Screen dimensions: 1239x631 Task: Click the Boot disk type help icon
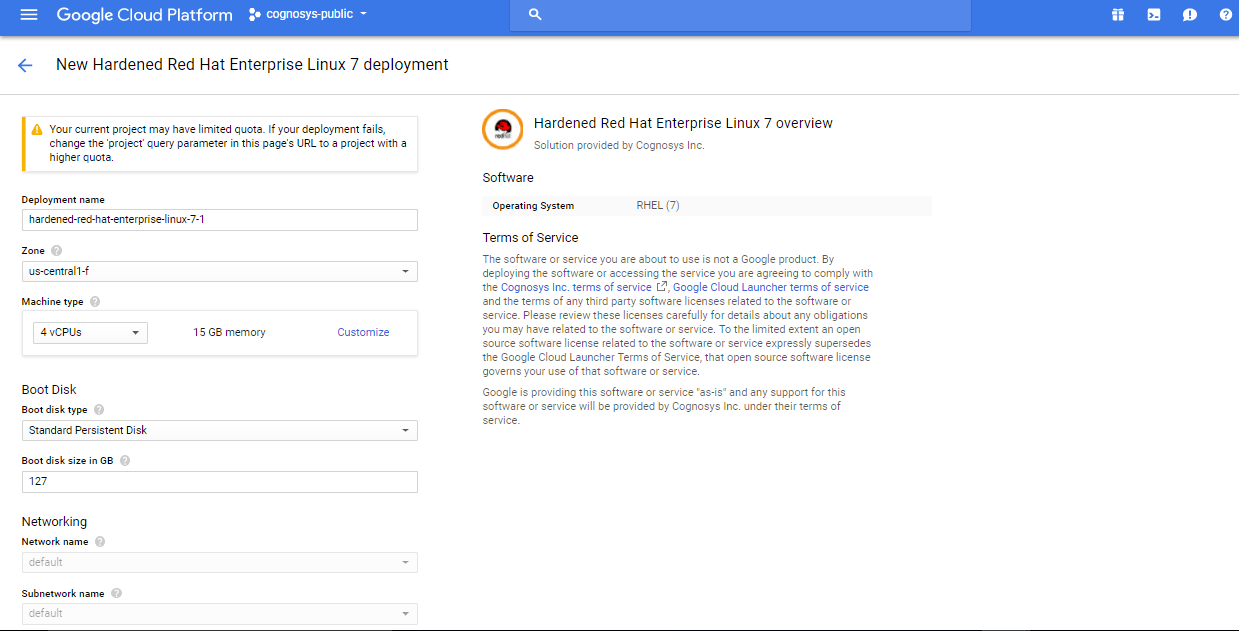pyautogui.click(x=99, y=410)
